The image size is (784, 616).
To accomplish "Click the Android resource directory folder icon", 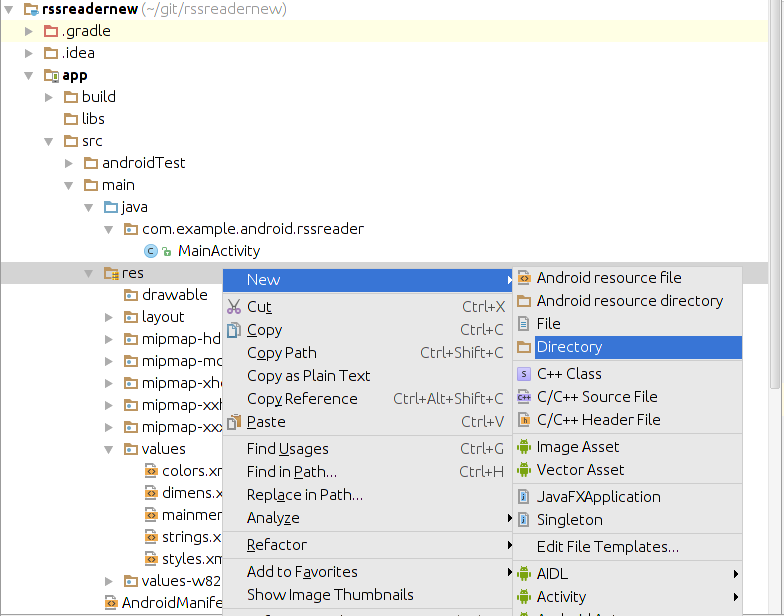I will tap(524, 300).
